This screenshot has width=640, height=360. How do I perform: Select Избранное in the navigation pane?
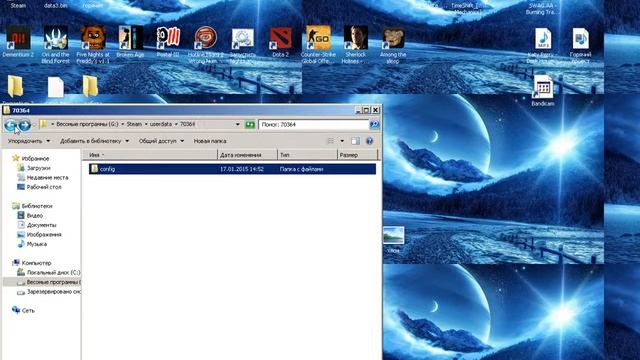(35, 158)
